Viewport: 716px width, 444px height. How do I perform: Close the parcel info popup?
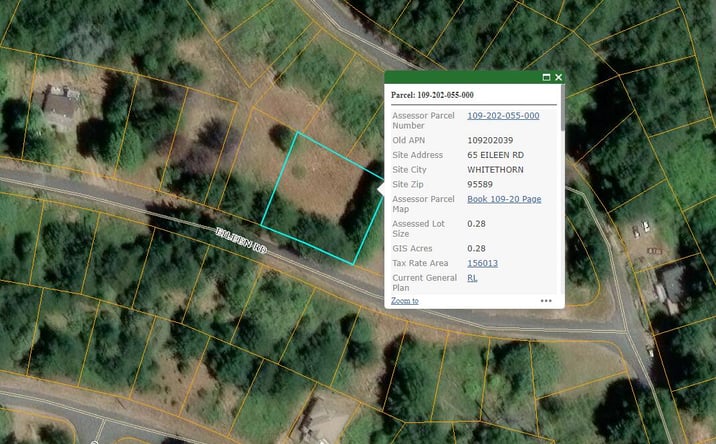tap(558, 77)
